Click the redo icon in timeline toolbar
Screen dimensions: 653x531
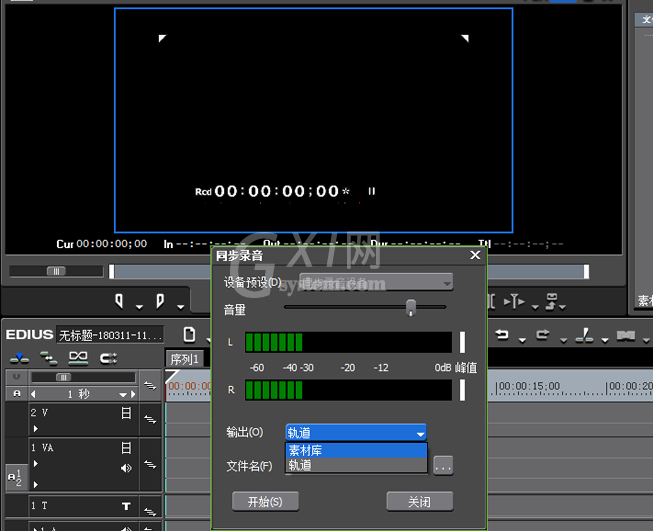(x=543, y=335)
